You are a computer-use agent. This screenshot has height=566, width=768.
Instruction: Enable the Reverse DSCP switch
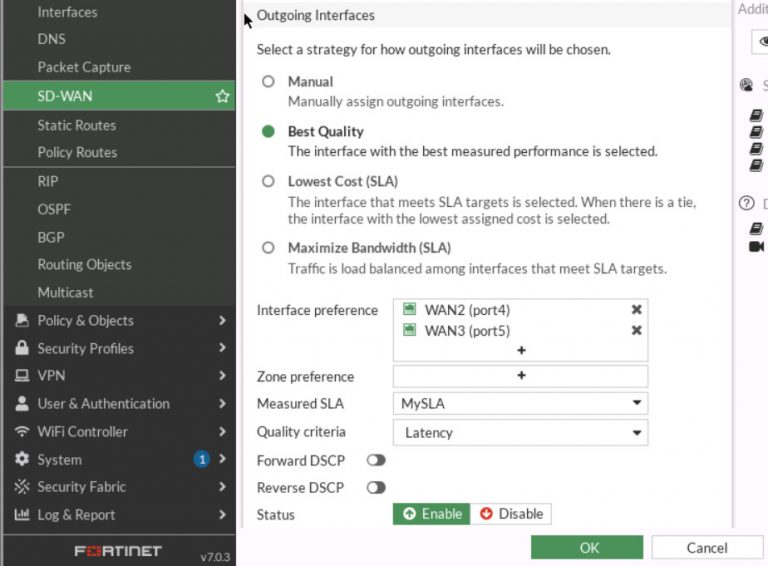click(x=376, y=488)
